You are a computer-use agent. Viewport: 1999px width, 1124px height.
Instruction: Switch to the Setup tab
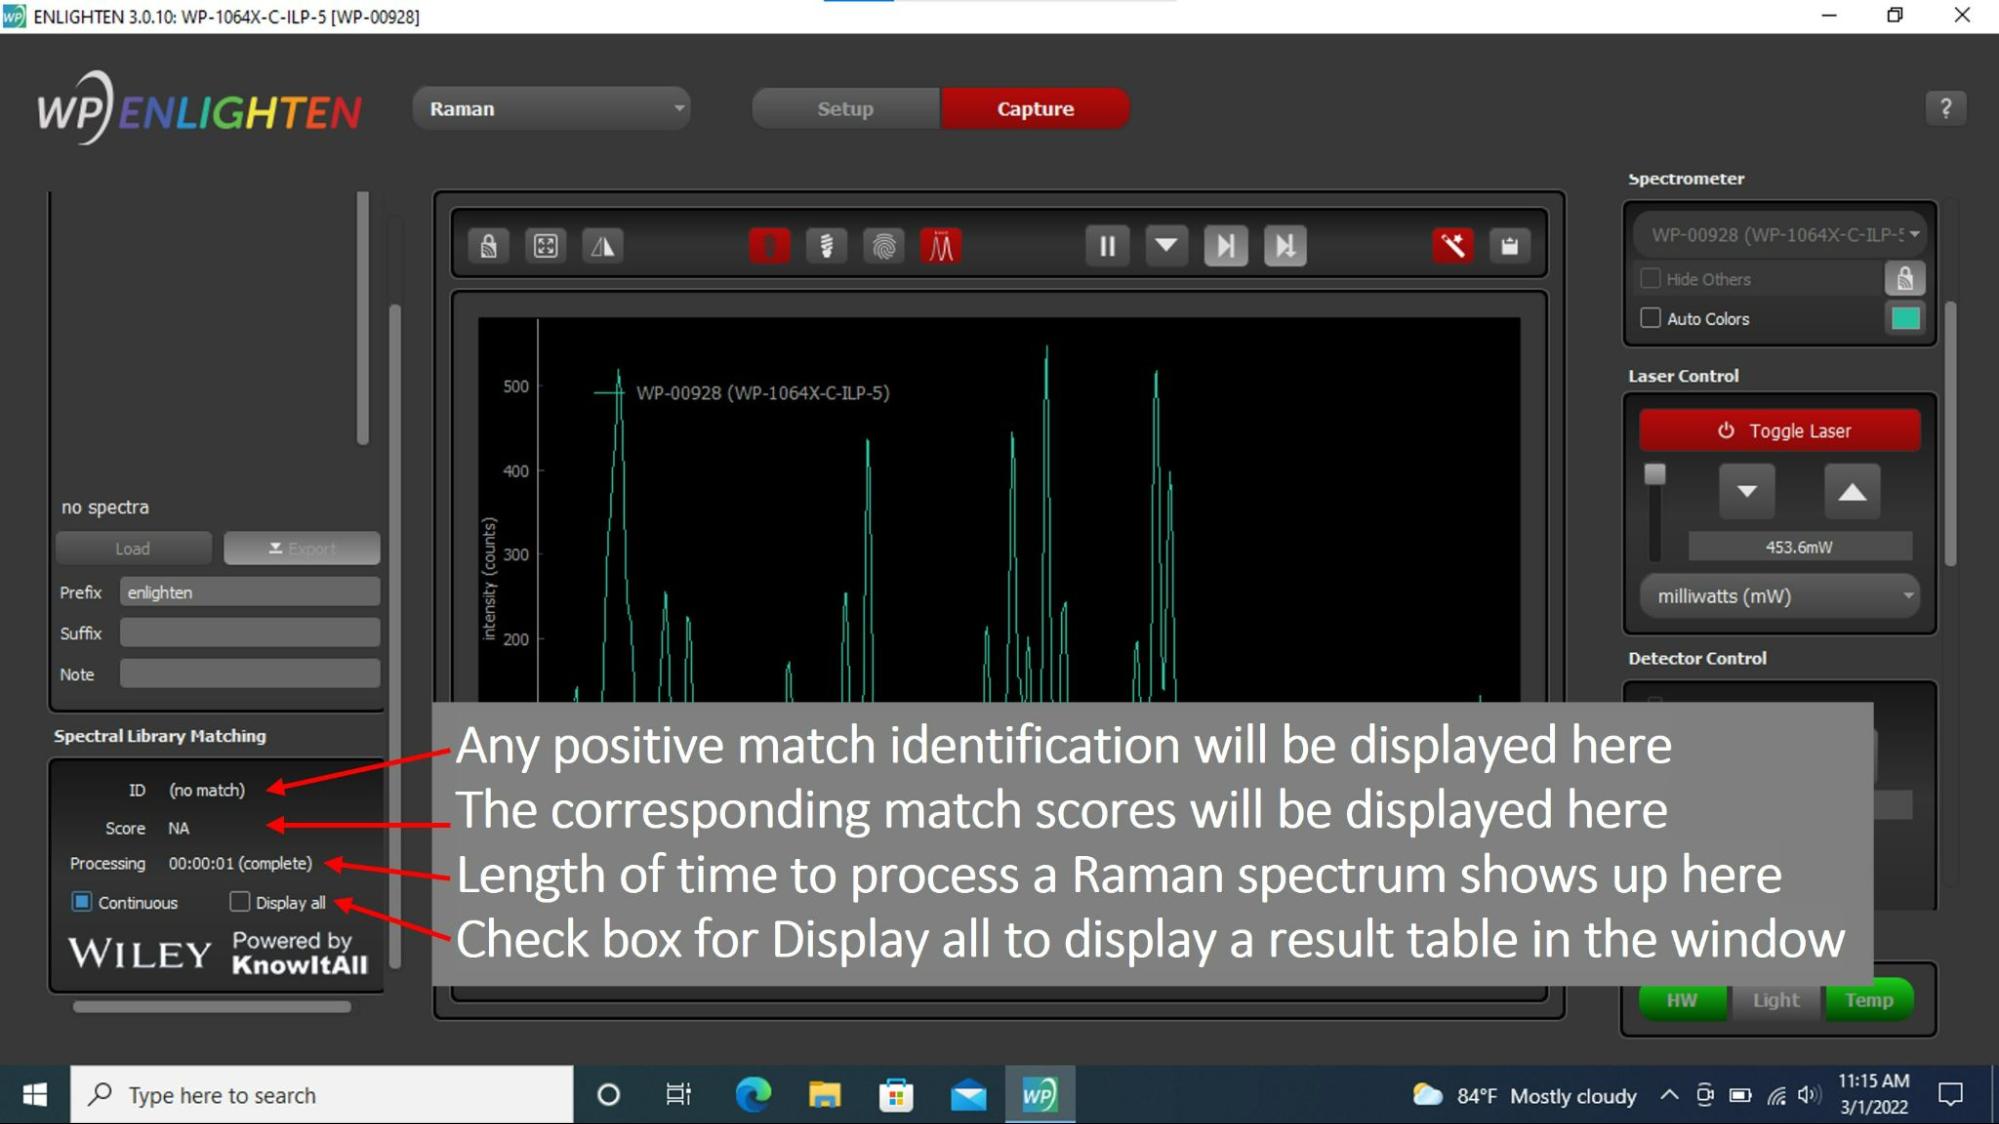(x=845, y=108)
